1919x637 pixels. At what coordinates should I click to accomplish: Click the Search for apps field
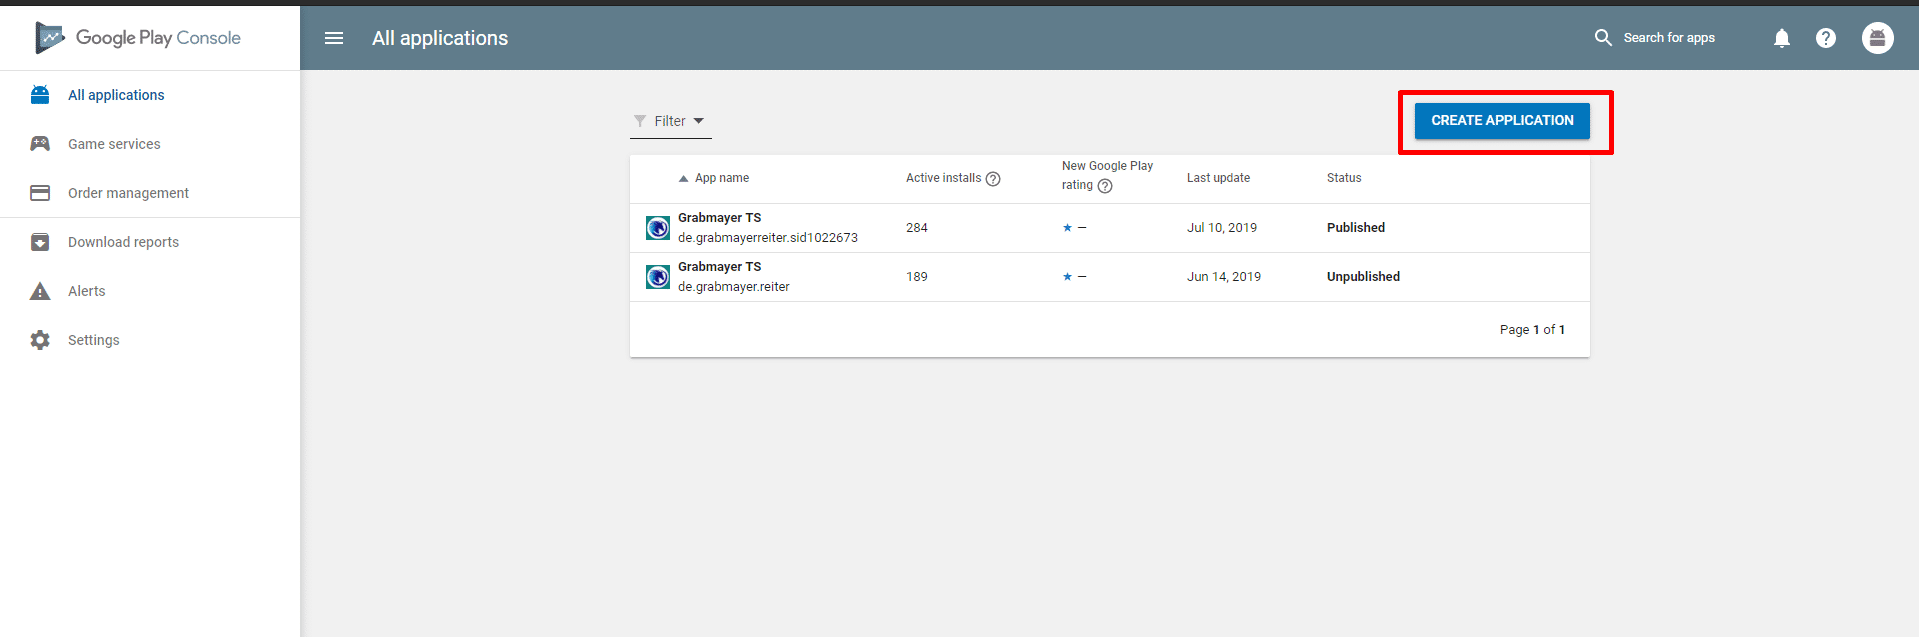1669,38
